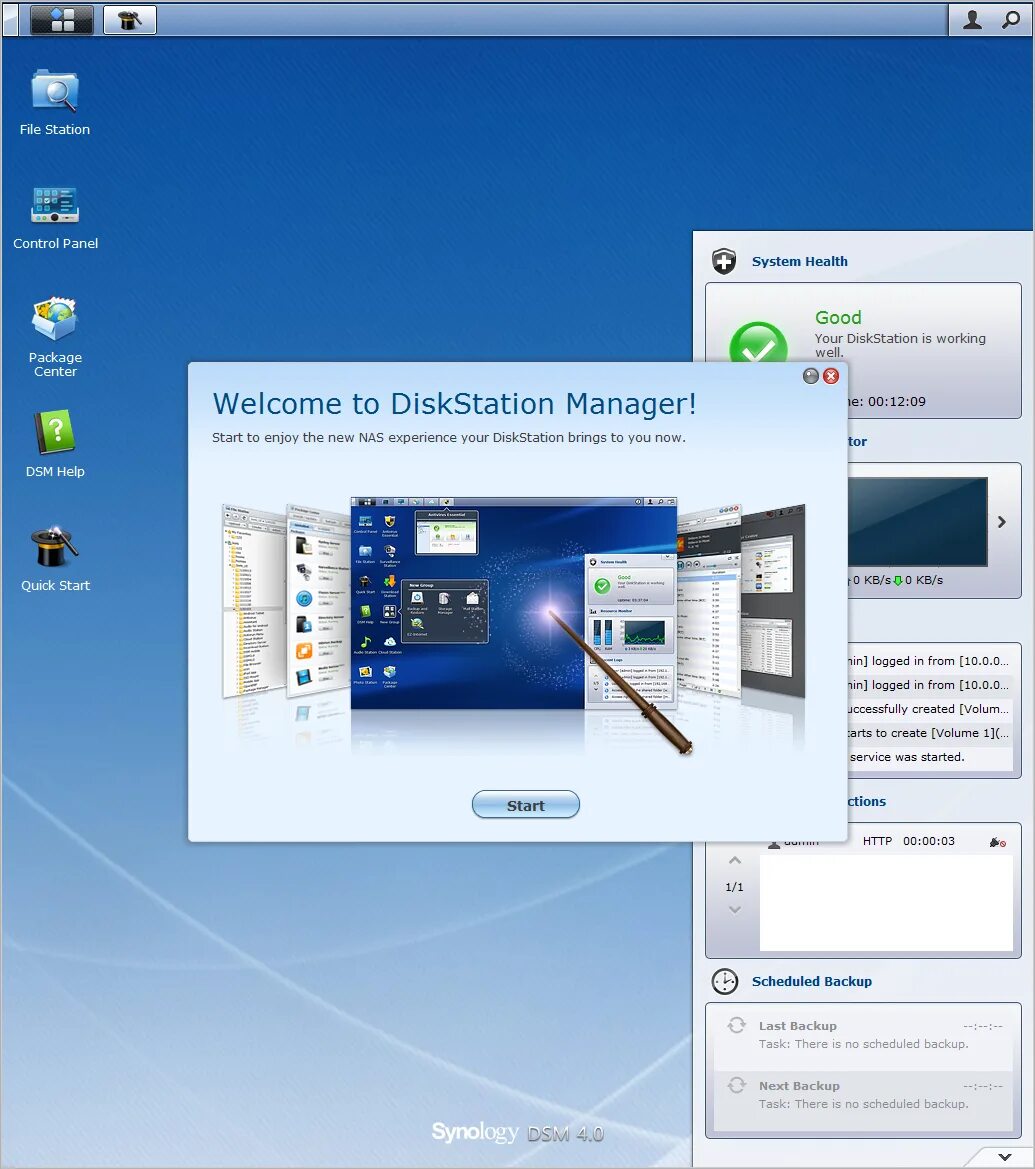Switch resource monitor view with right chevron
Viewport: 1035px width, 1169px height.
[x=1001, y=522]
